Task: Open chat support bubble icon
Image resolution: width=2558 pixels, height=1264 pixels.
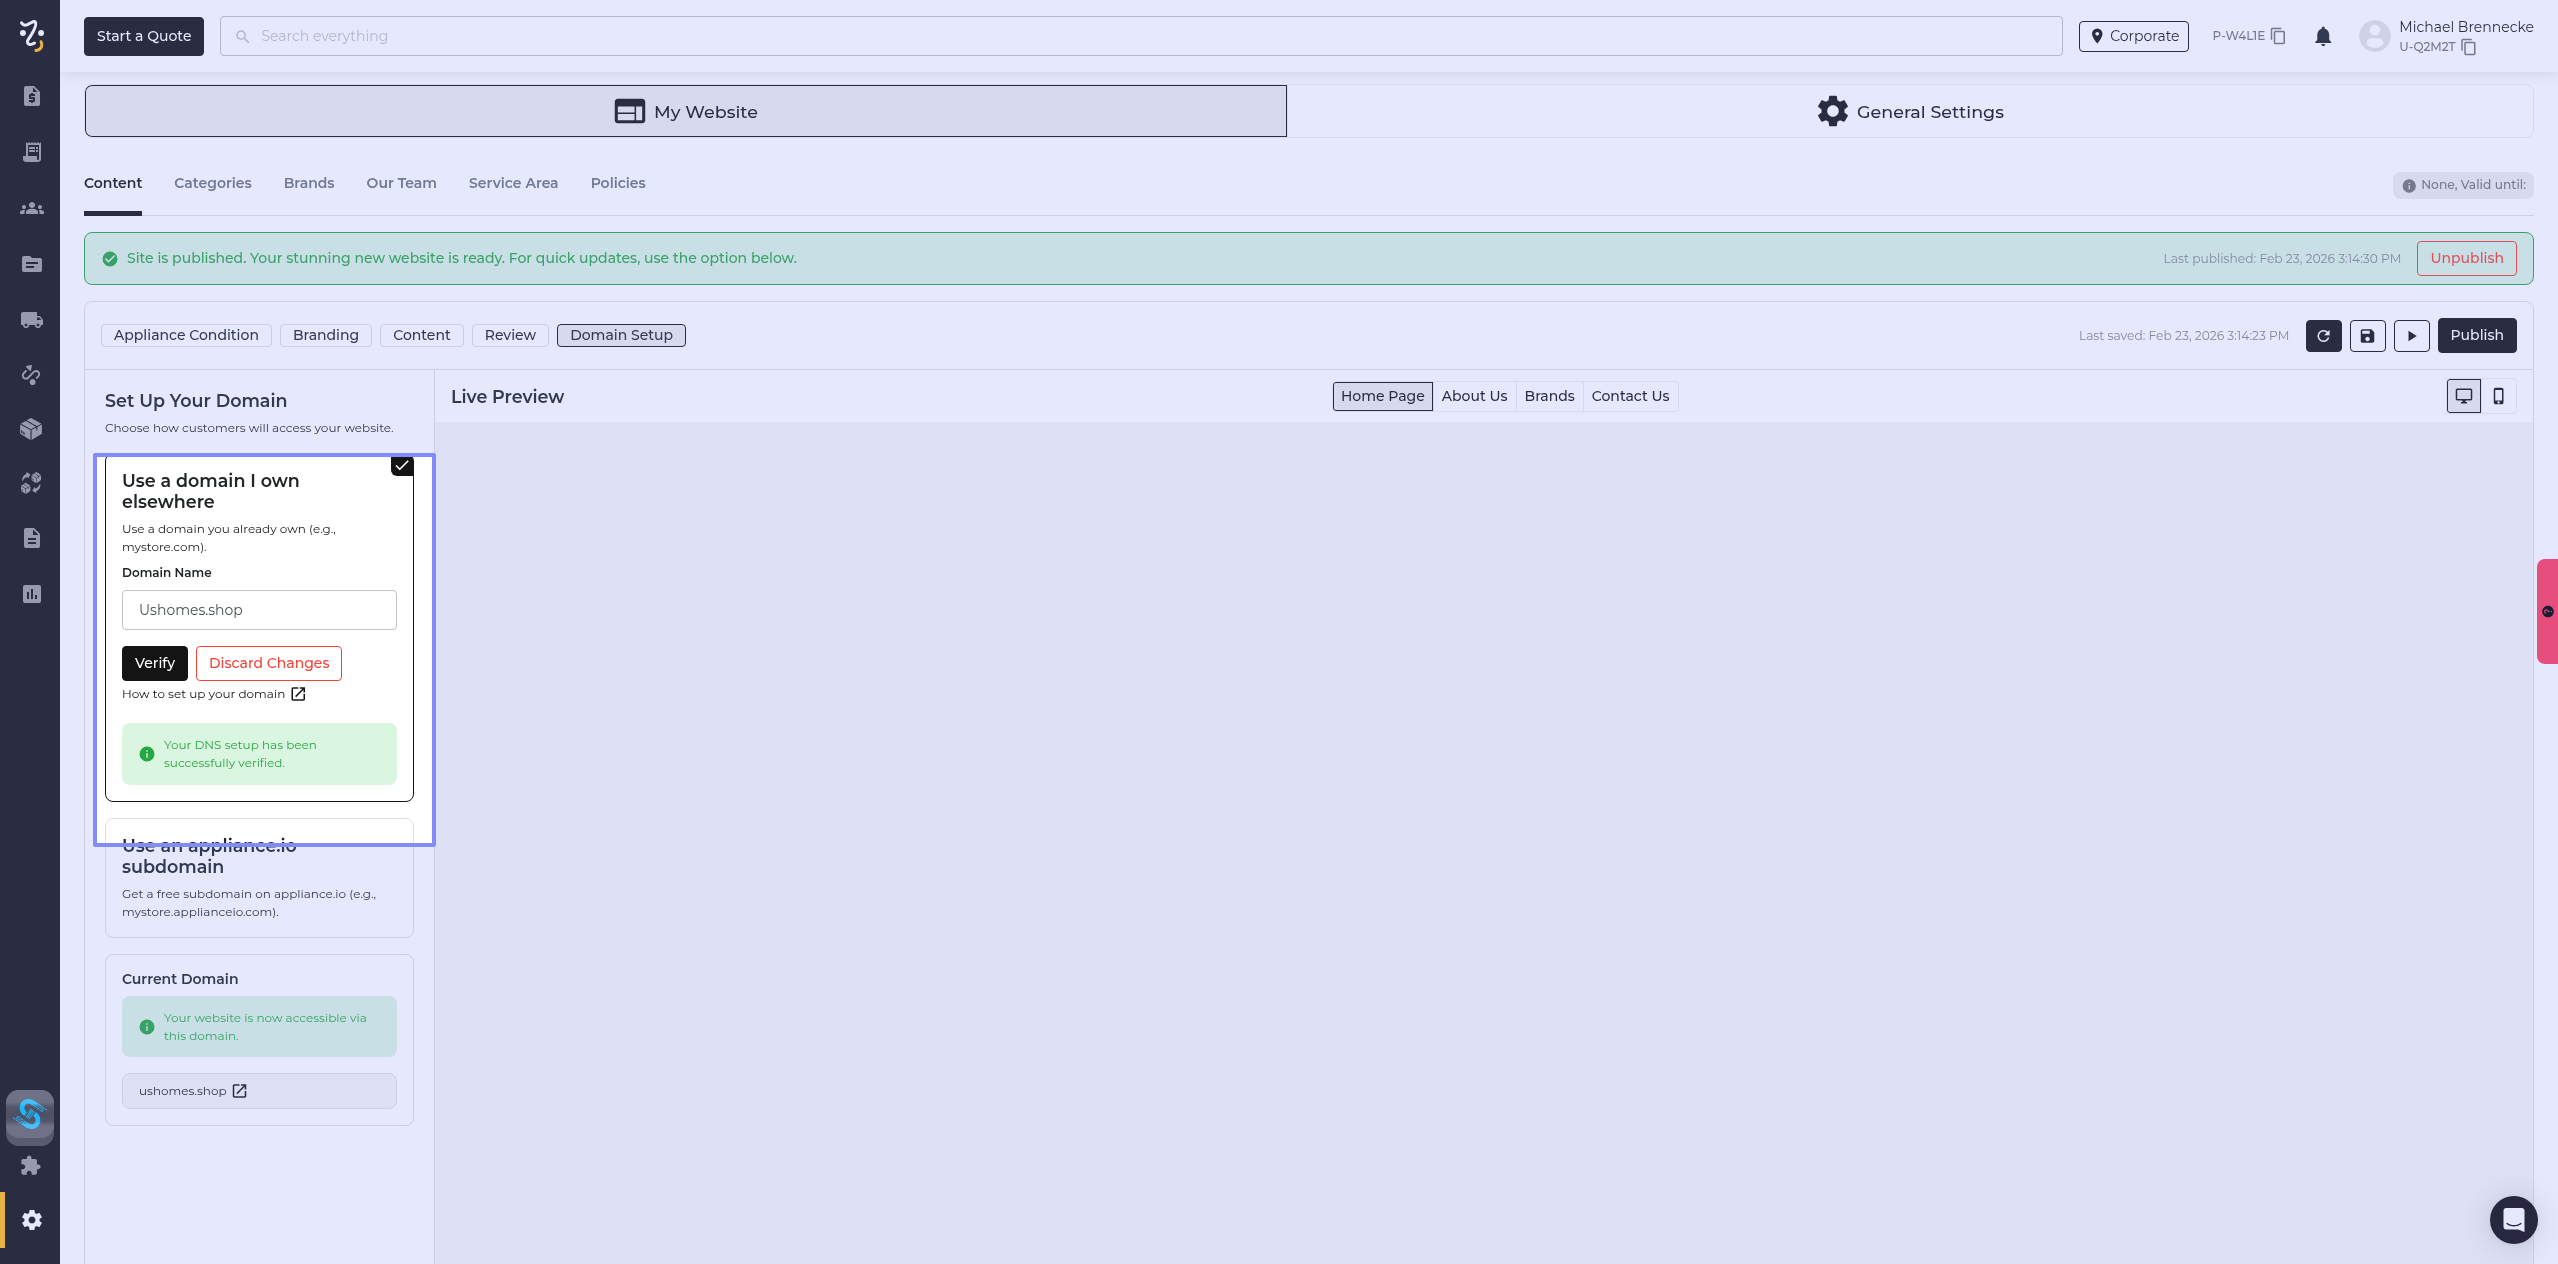Action: (2512, 1219)
